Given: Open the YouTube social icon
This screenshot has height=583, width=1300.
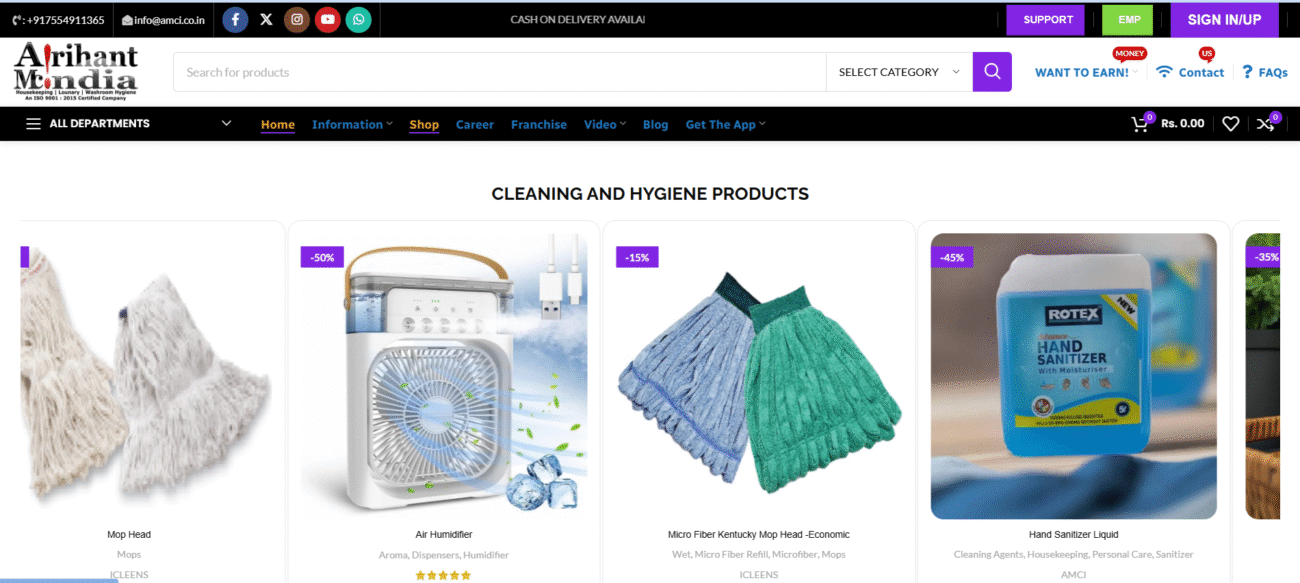Looking at the screenshot, I should [327, 19].
